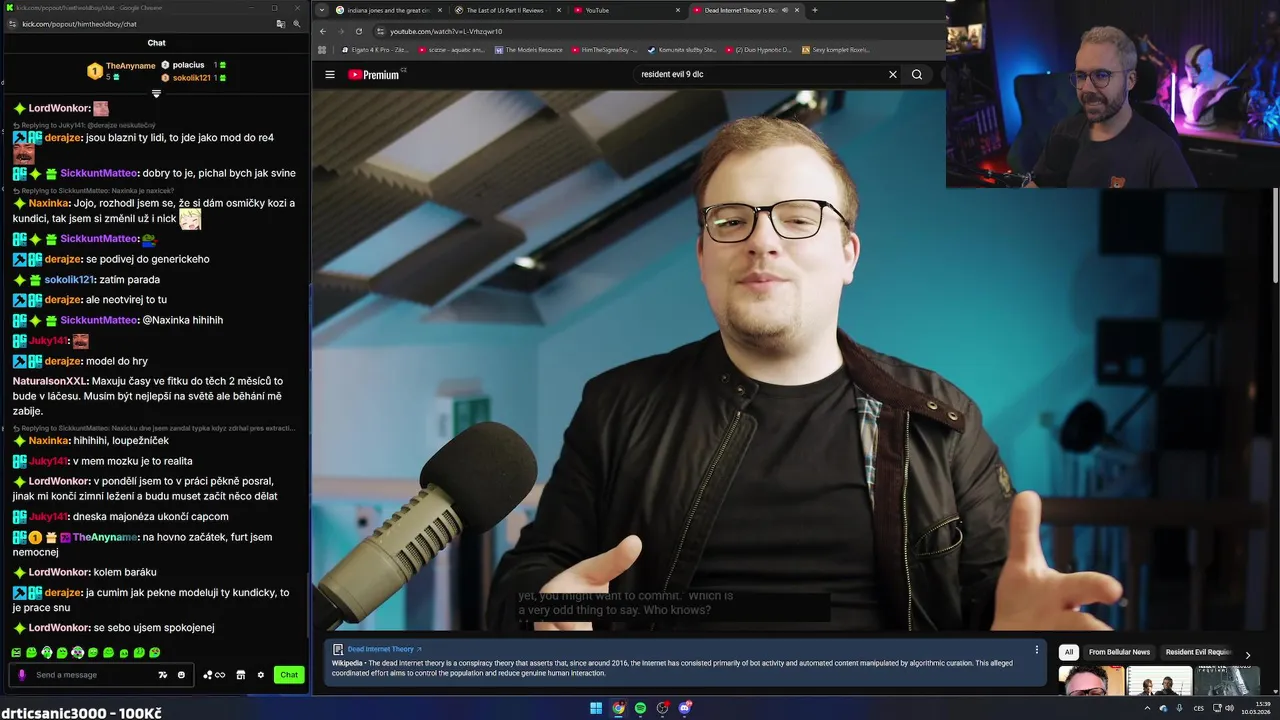Open Spotify from the taskbar
Screen dimensions: 1280x720
[640, 708]
